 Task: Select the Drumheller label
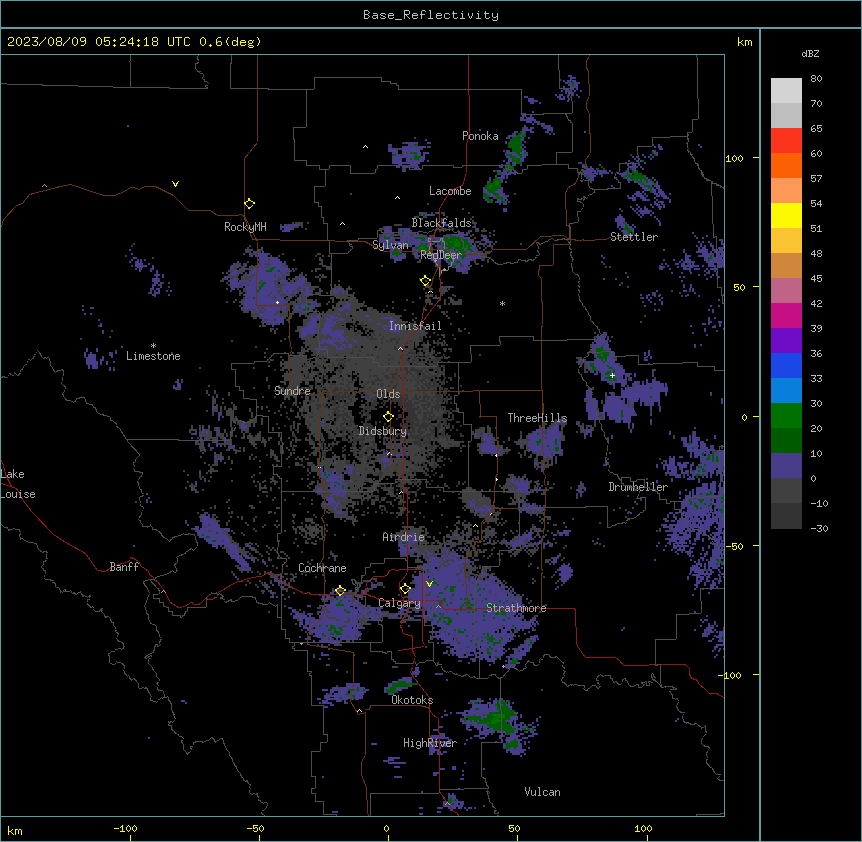pyautogui.click(x=638, y=487)
